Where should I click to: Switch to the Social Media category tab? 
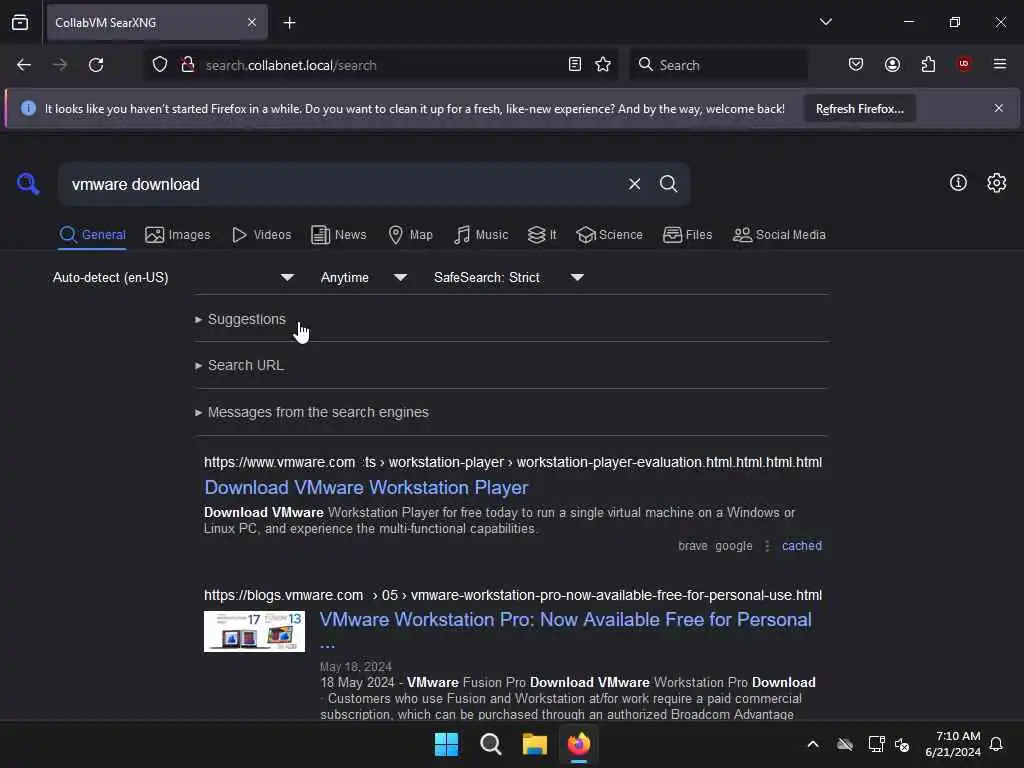779,235
